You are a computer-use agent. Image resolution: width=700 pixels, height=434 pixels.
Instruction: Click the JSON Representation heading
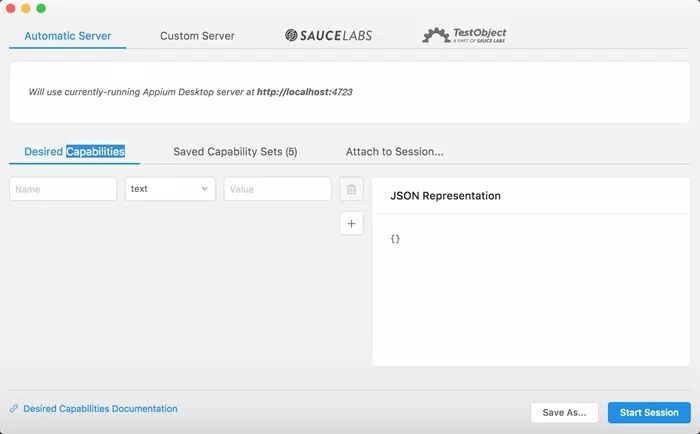446,196
